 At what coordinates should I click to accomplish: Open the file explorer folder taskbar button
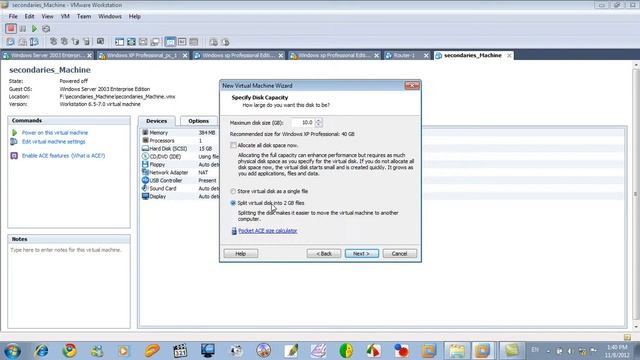coord(457,351)
